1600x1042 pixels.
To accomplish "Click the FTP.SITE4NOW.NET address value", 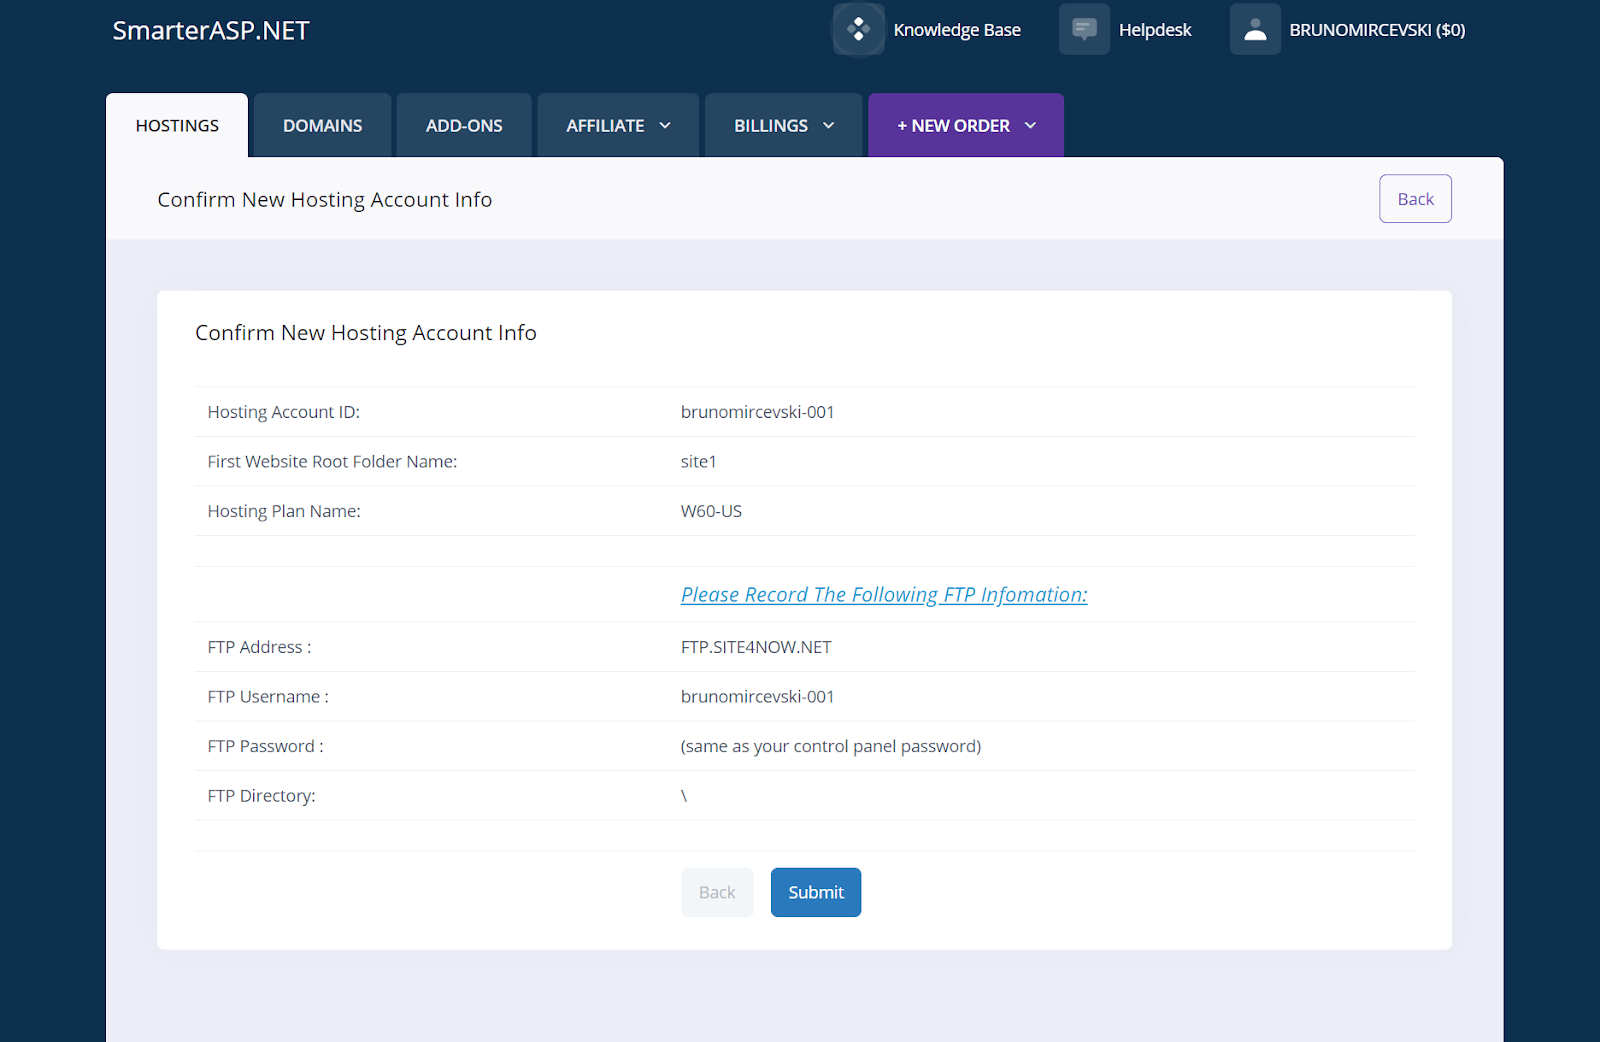I will coord(756,647).
